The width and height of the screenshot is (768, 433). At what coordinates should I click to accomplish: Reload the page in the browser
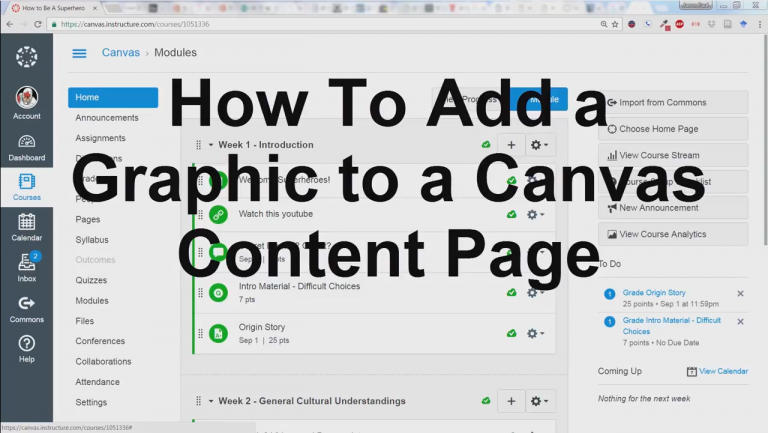38,24
